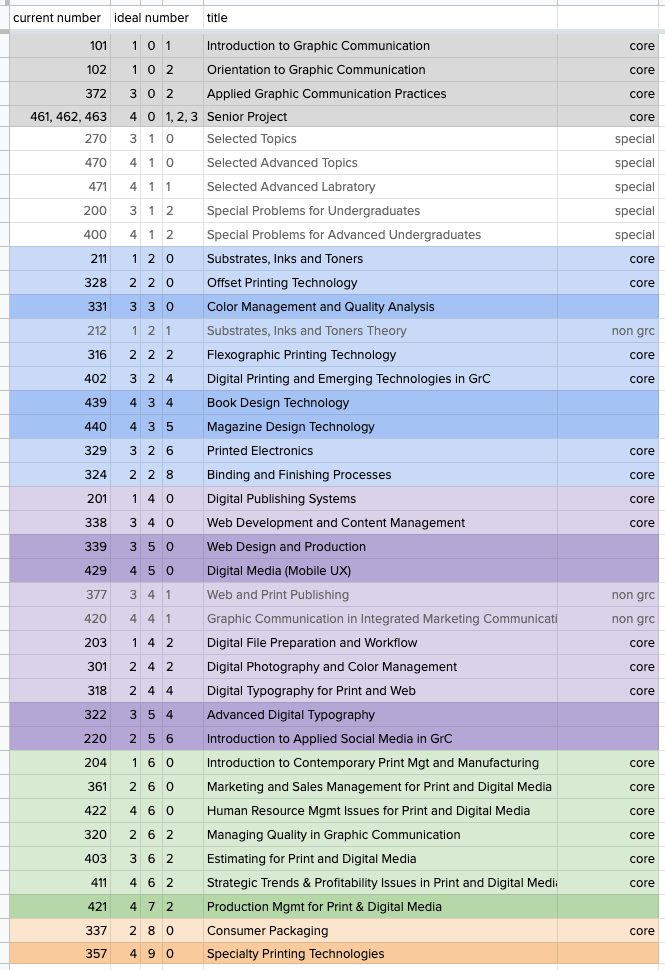Select current number cell '331'
The width and height of the screenshot is (665, 970).
coord(60,307)
